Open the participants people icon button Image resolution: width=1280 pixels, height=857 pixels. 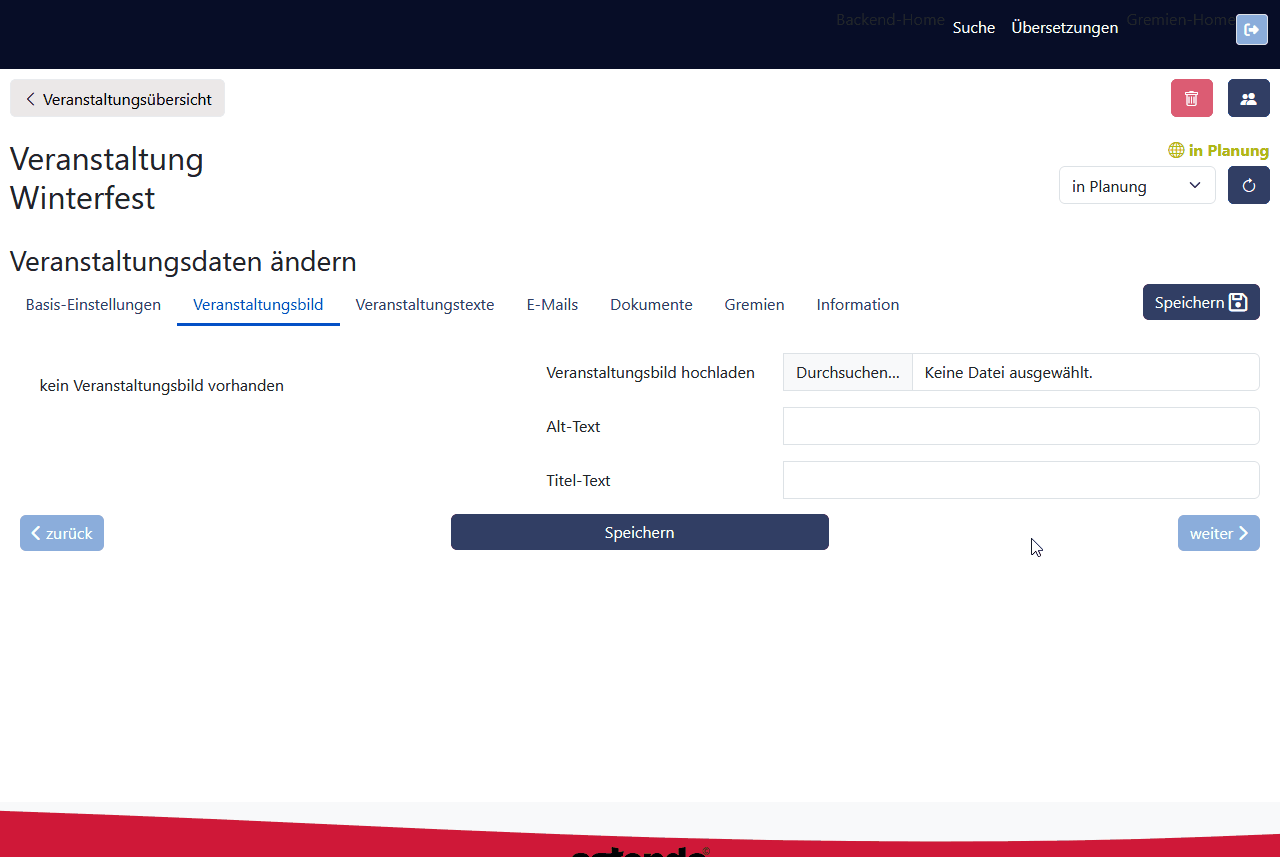tap(1248, 98)
